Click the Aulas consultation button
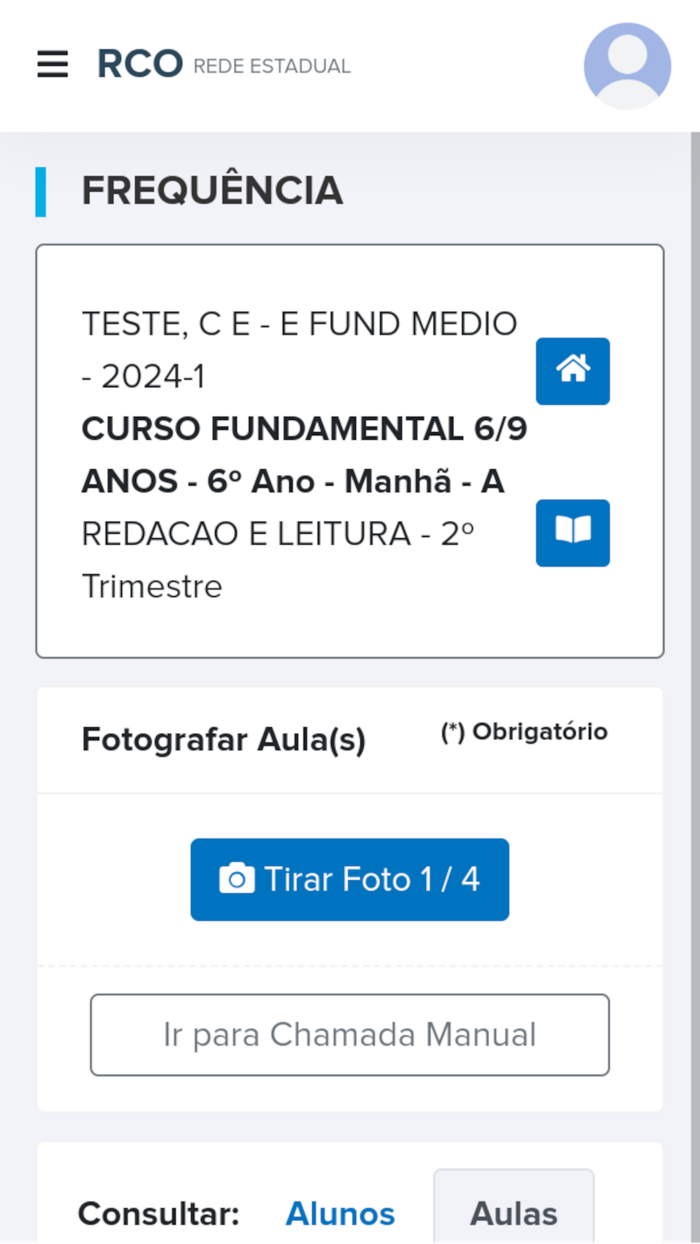 513,1214
